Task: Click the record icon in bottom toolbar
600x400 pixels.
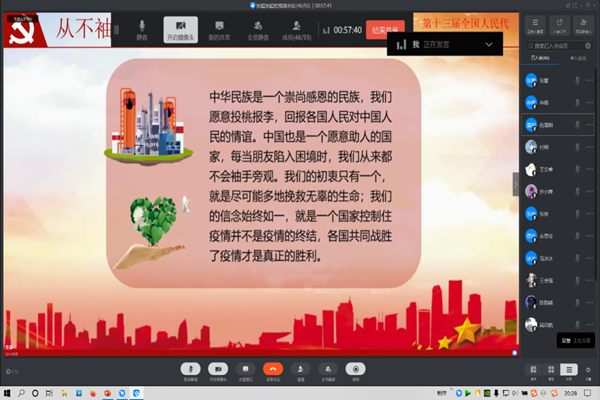Action: (x=355, y=369)
